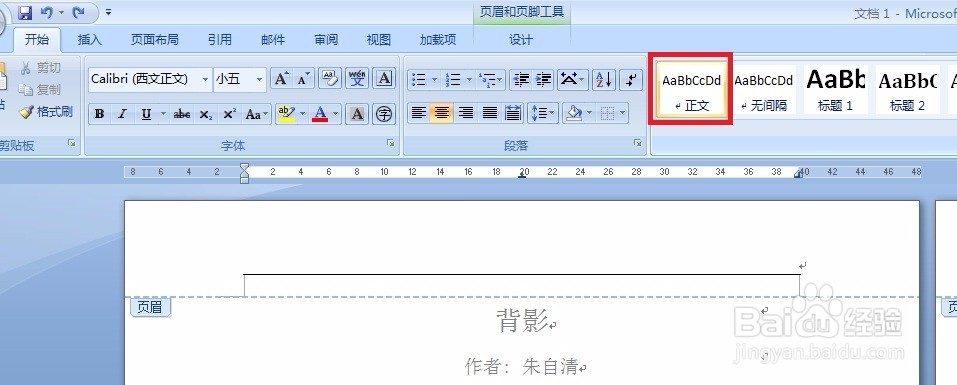The image size is (957, 385).
Task: Apply red font color
Action: (320, 114)
